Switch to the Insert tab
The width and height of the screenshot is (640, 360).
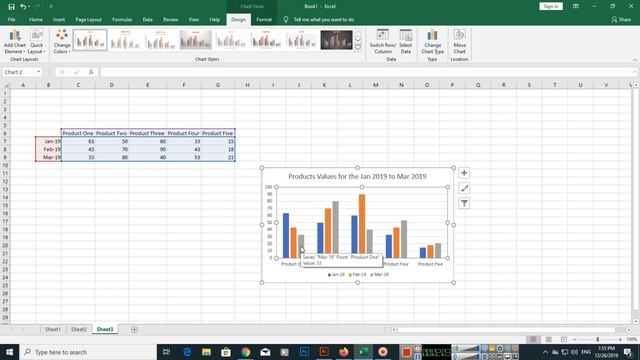pos(59,20)
